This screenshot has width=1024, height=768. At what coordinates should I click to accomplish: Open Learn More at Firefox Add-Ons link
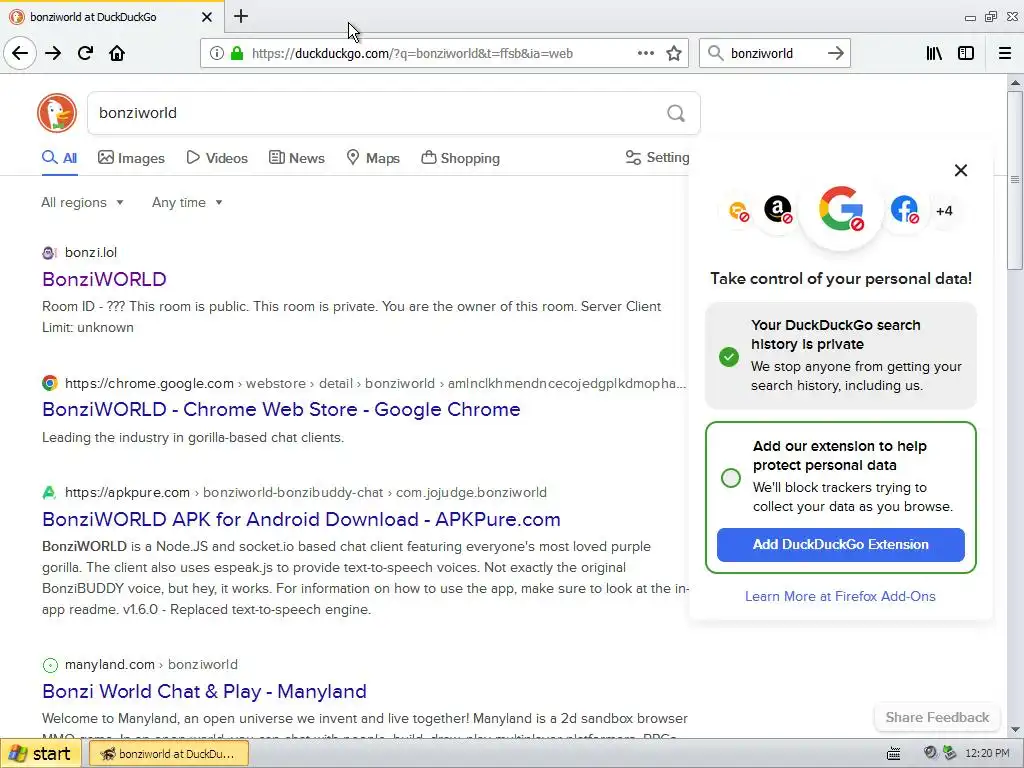pyautogui.click(x=840, y=596)
